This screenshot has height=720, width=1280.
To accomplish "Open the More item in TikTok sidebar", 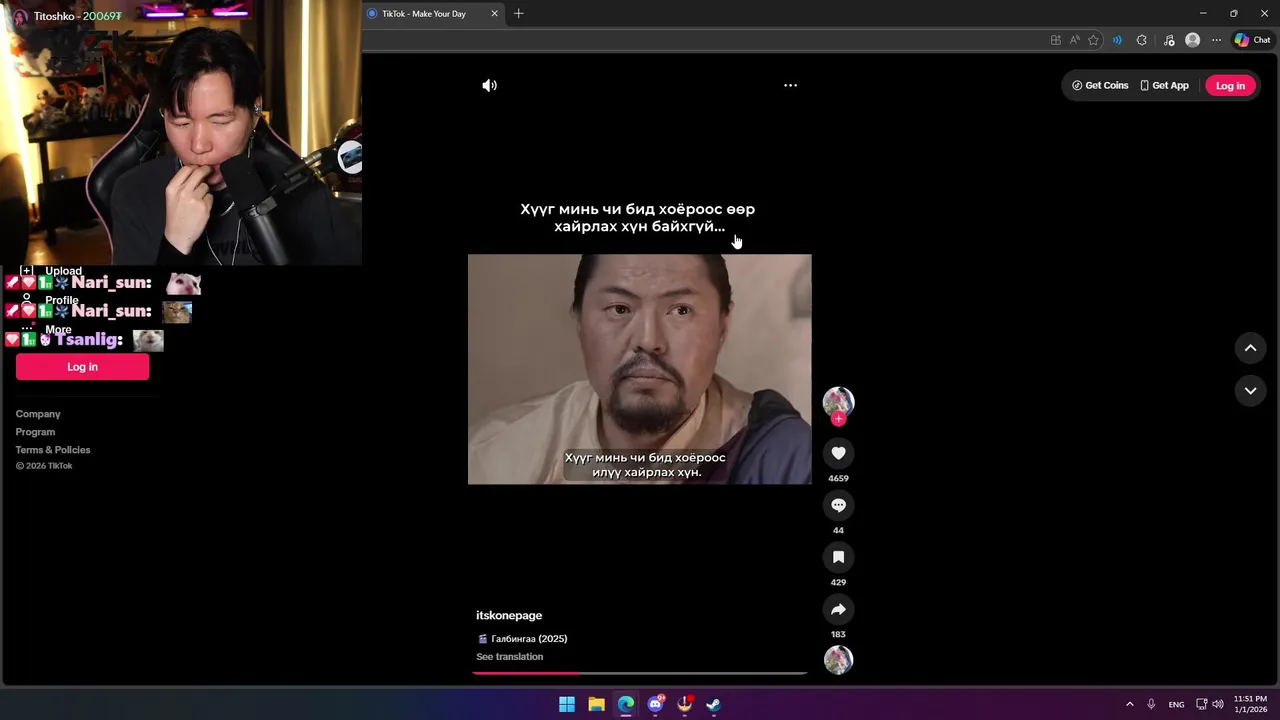I will click(x=49, y=329).
